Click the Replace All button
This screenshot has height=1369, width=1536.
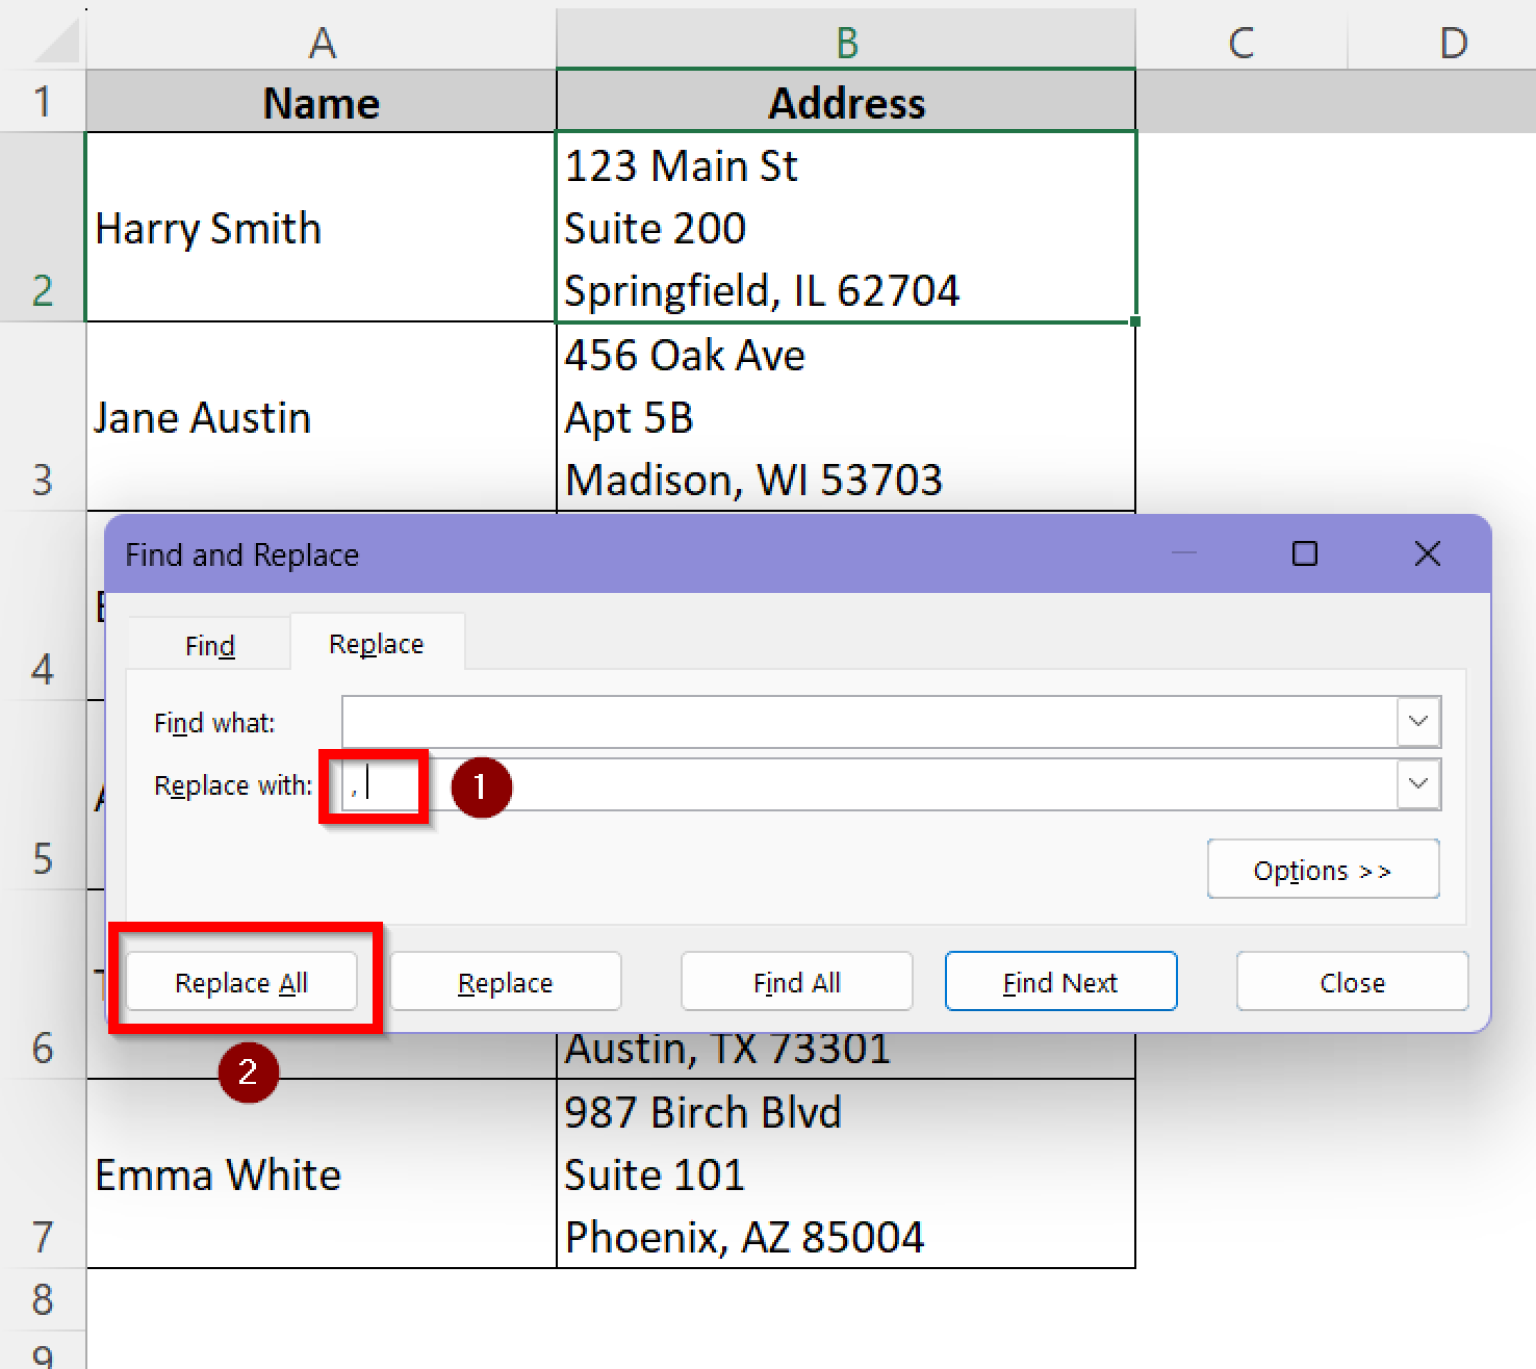coord(241,982)
